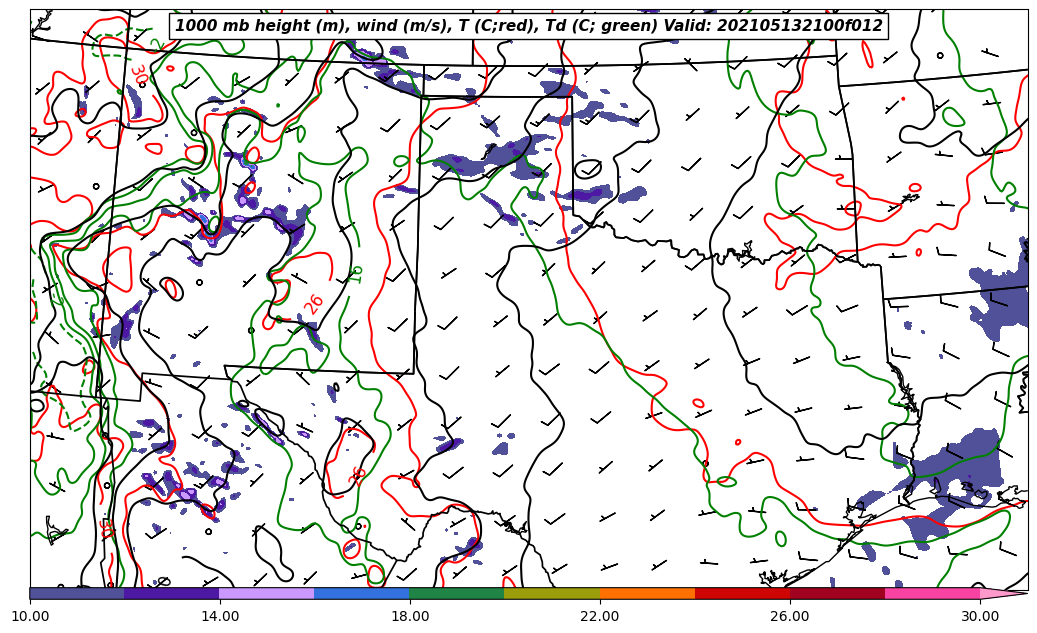Click the 26.00 colorbar tick label
This screenshot has height=633, width=1037.
point(790,616)
